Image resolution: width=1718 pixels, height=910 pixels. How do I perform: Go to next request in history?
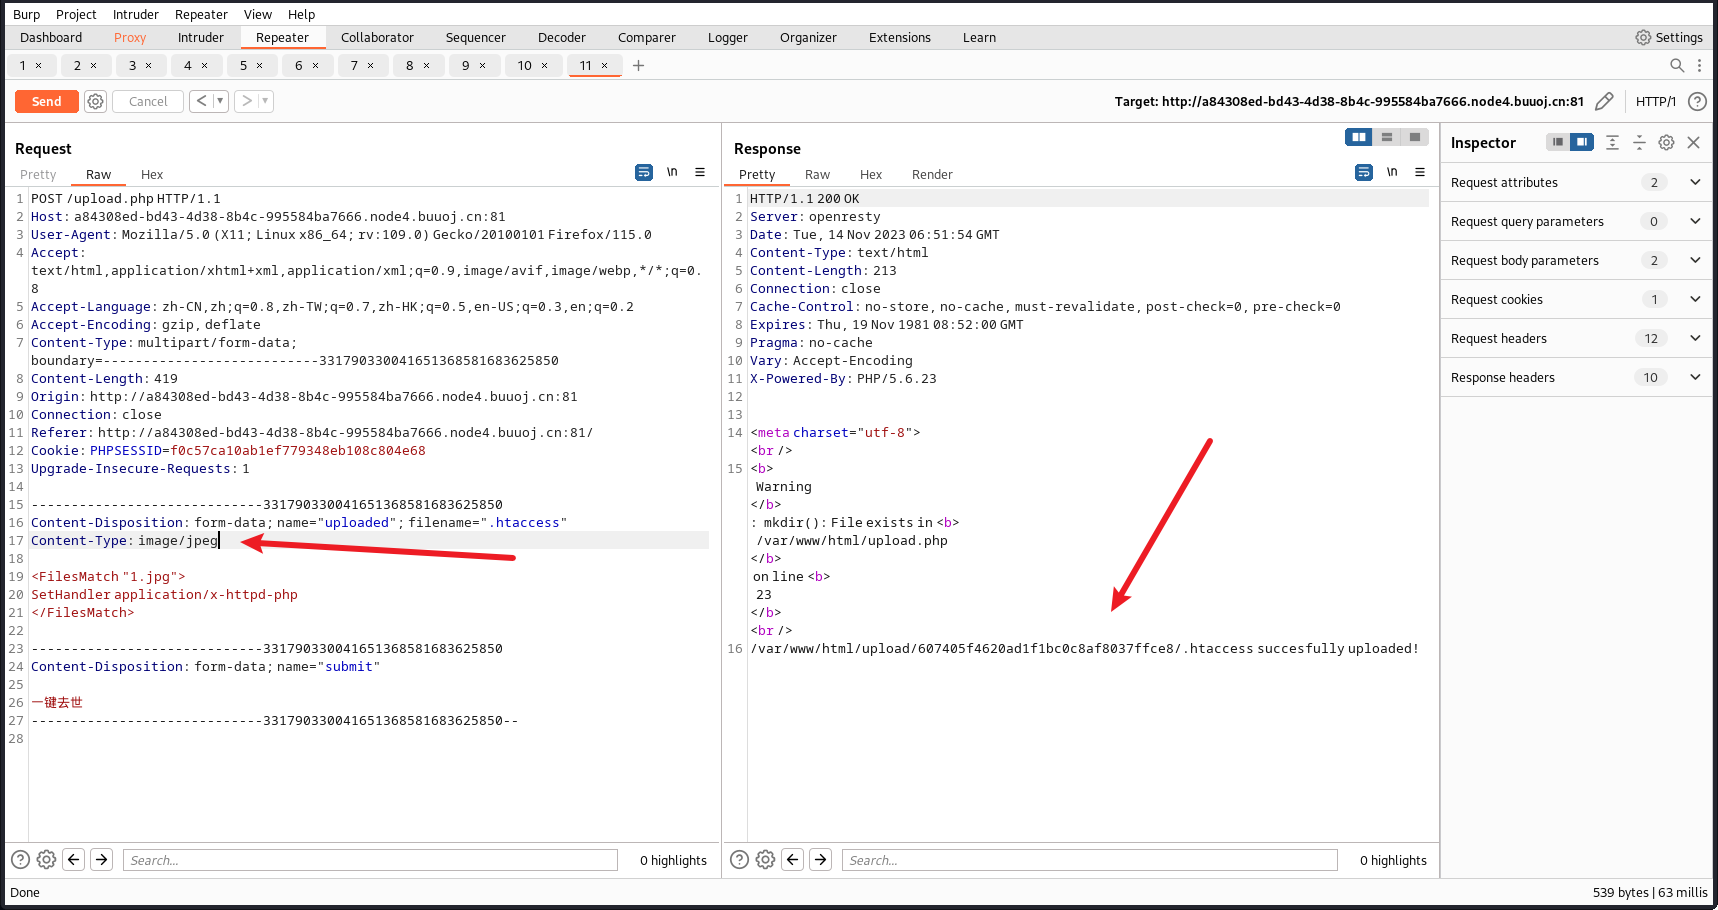click(x=246, y=101)
